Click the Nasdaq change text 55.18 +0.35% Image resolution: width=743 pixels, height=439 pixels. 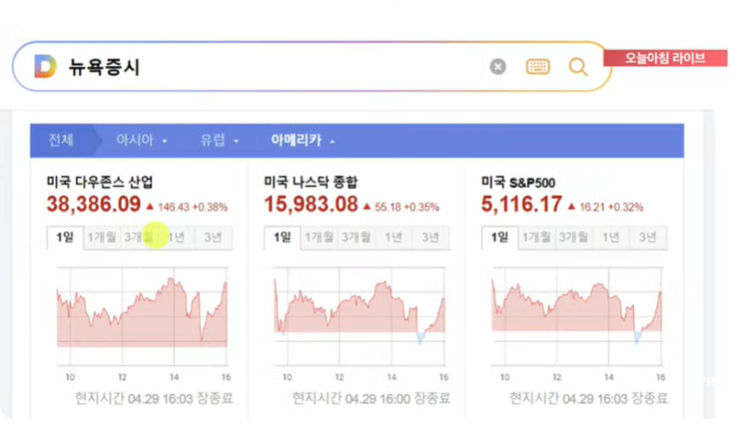(407, 207)
